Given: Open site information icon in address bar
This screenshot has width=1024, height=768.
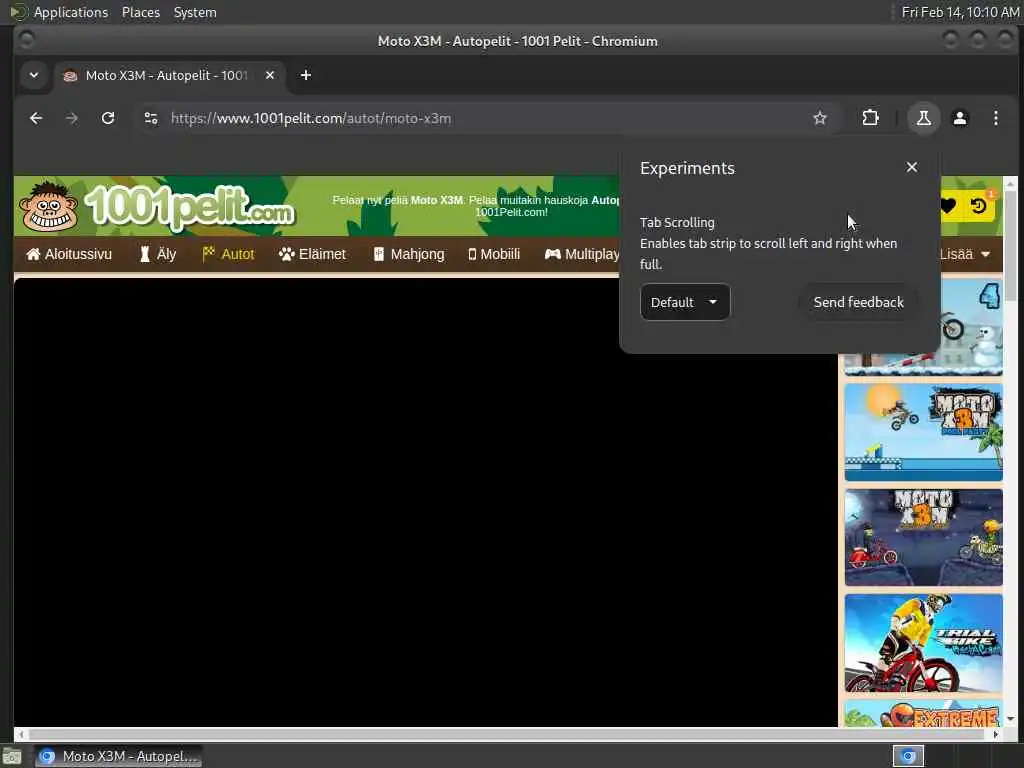Looking at the screenshot, I should [x=151, y=118].
